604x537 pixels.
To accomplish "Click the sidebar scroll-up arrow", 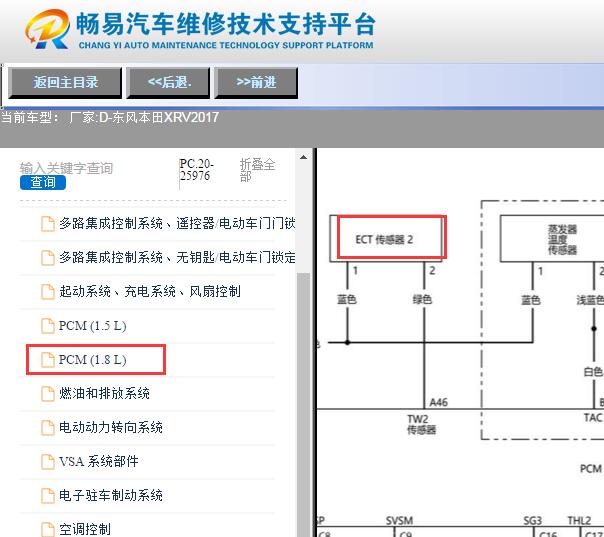I will tap(304, 157).
